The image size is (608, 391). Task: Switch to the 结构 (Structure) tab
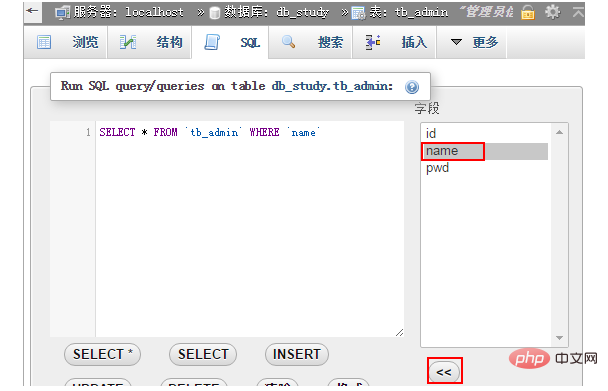click(149, 42)
